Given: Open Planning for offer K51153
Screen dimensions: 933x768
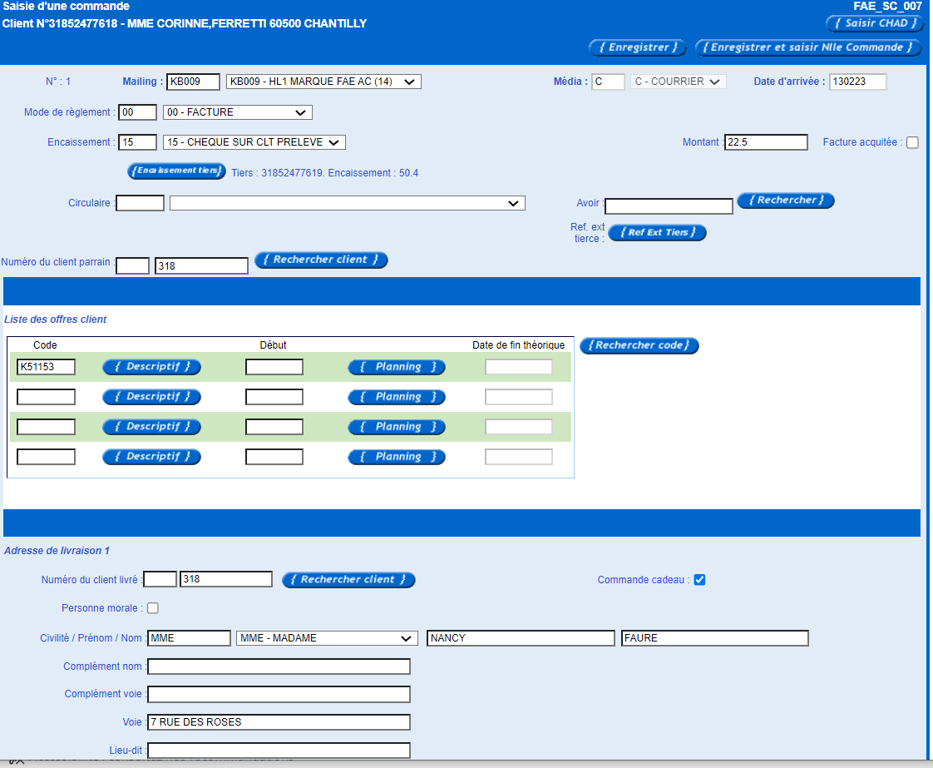Looking at the screenshot, I should [396, 366].
